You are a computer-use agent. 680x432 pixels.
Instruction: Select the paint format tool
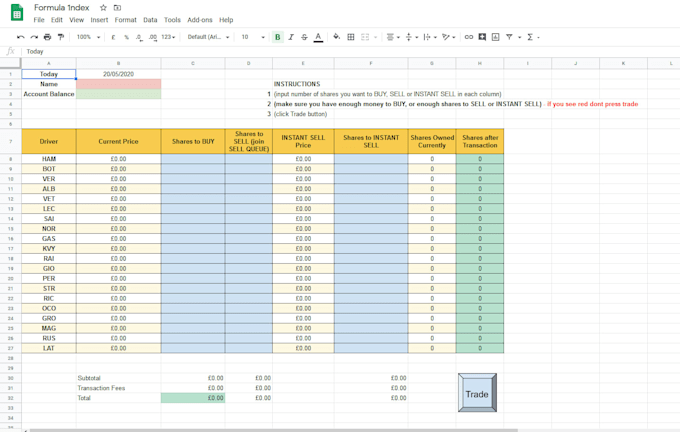coord(60,37)
